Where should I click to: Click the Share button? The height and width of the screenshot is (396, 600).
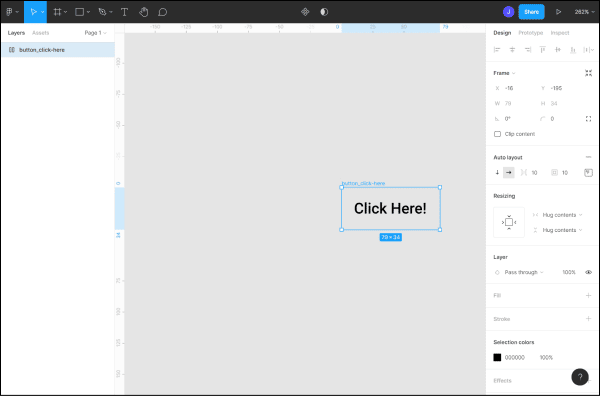(532, 12)
